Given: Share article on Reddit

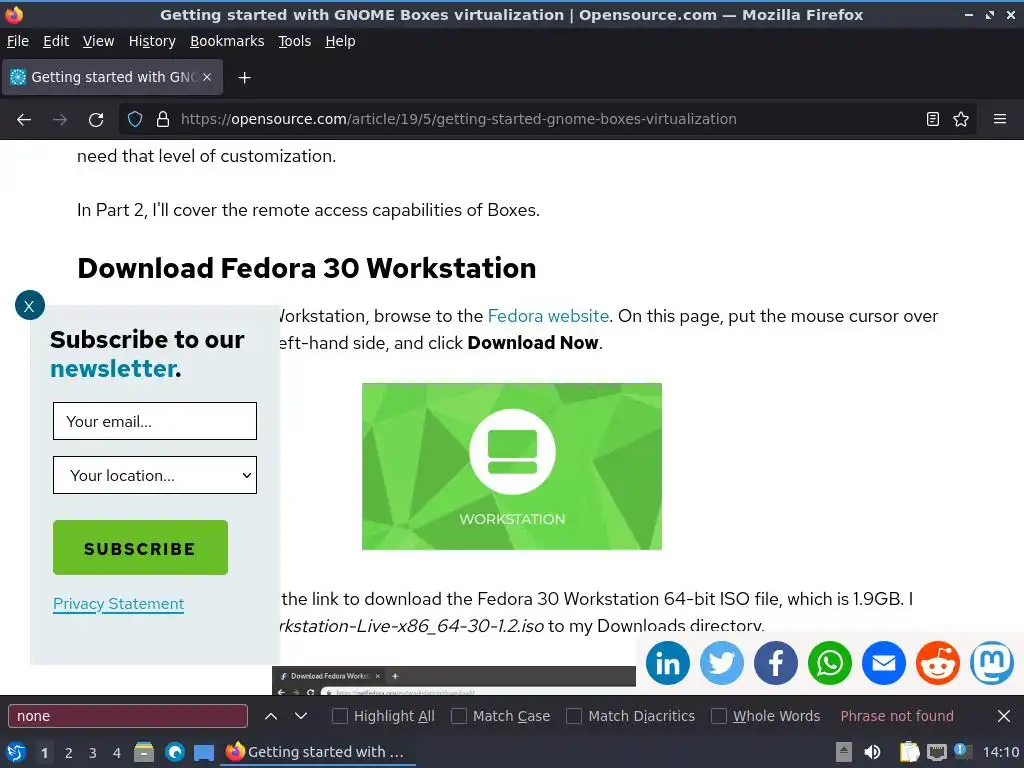Looking at the screenshot, I should pyautogui.click(x=938, y=663).
